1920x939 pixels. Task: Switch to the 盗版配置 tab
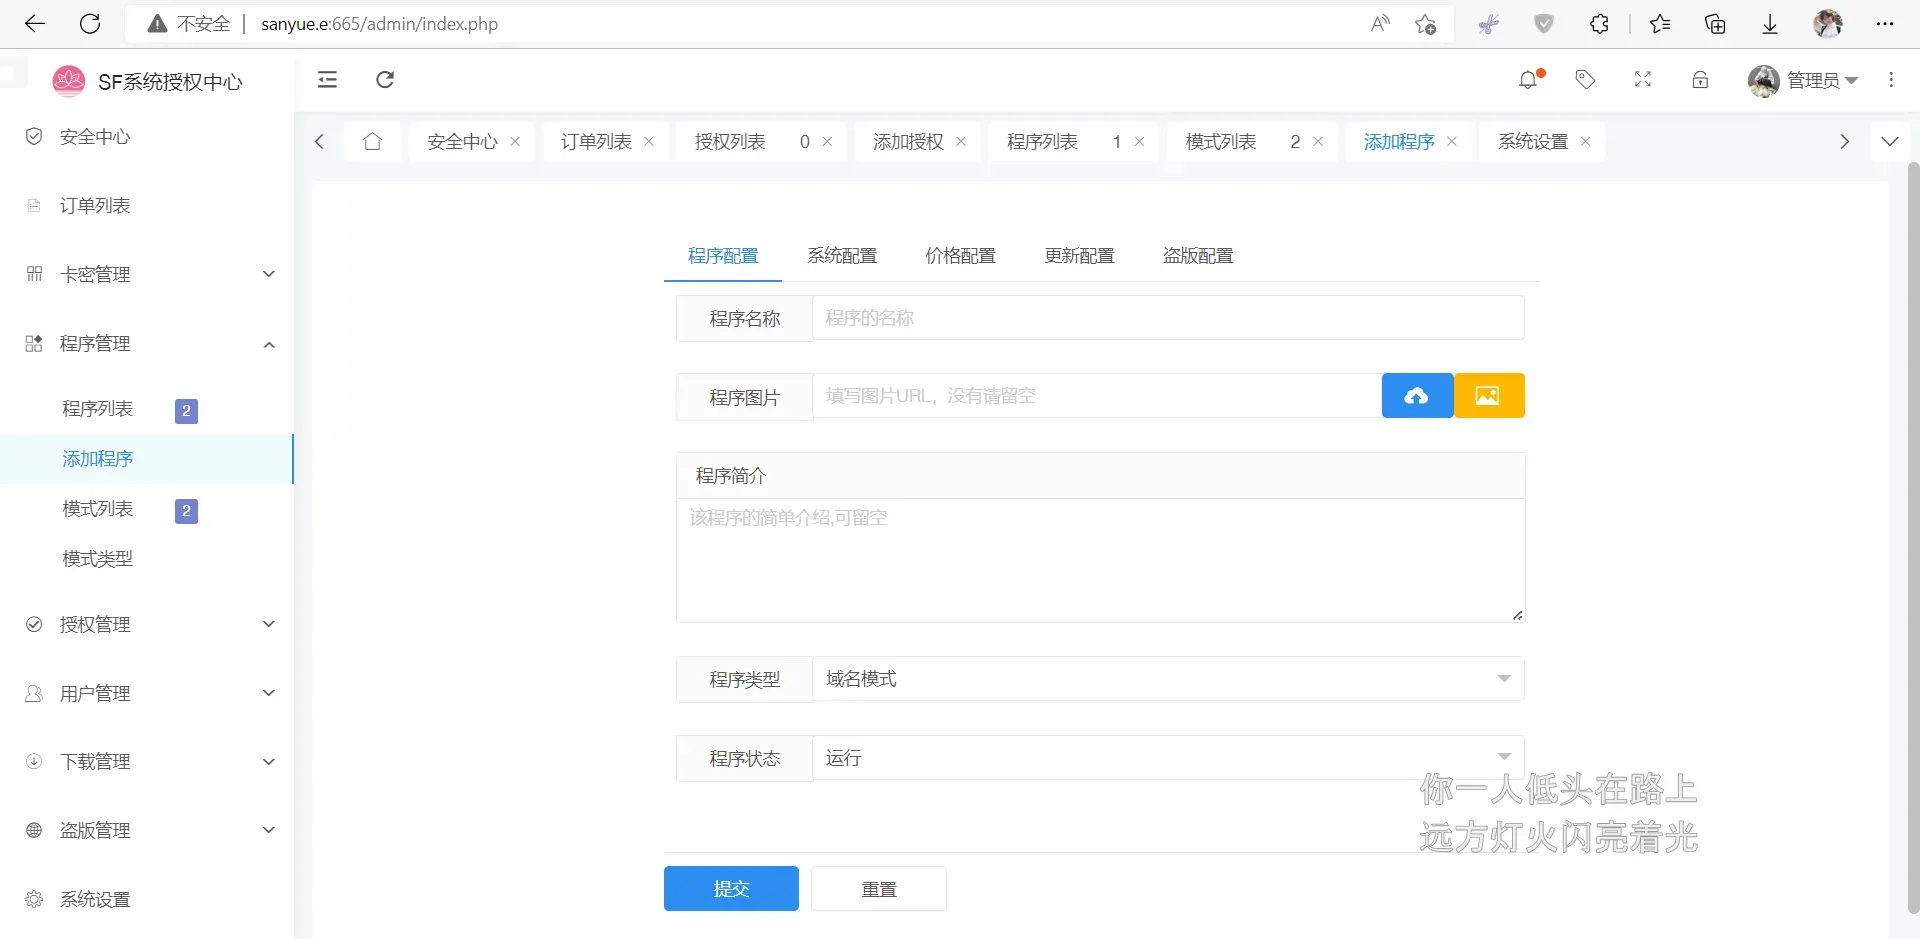point(1197,256)
